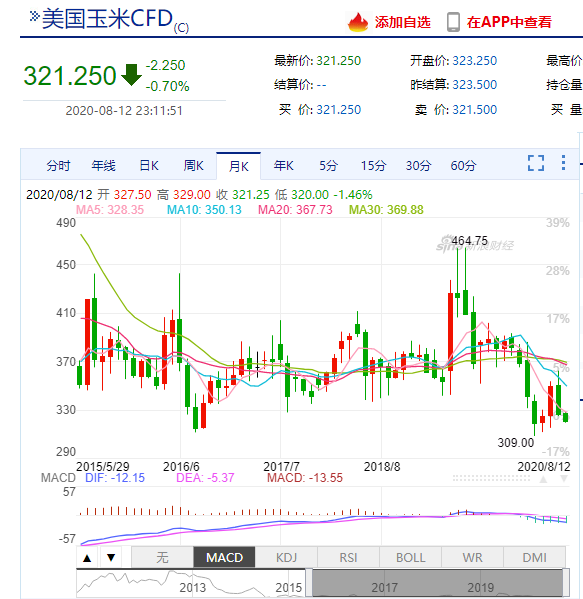
Task: Switch indicator to KDJ
Action: click(x=286, y=558)
